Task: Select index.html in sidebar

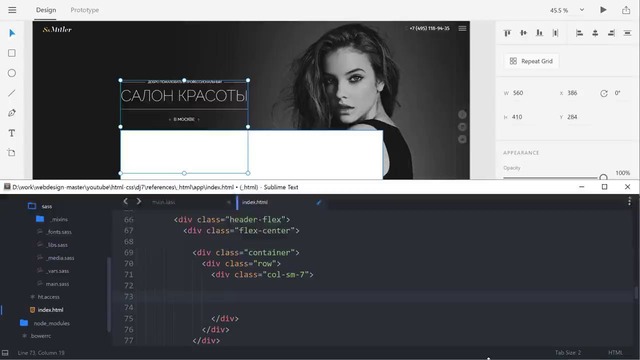Action: [x=51, y=310]
